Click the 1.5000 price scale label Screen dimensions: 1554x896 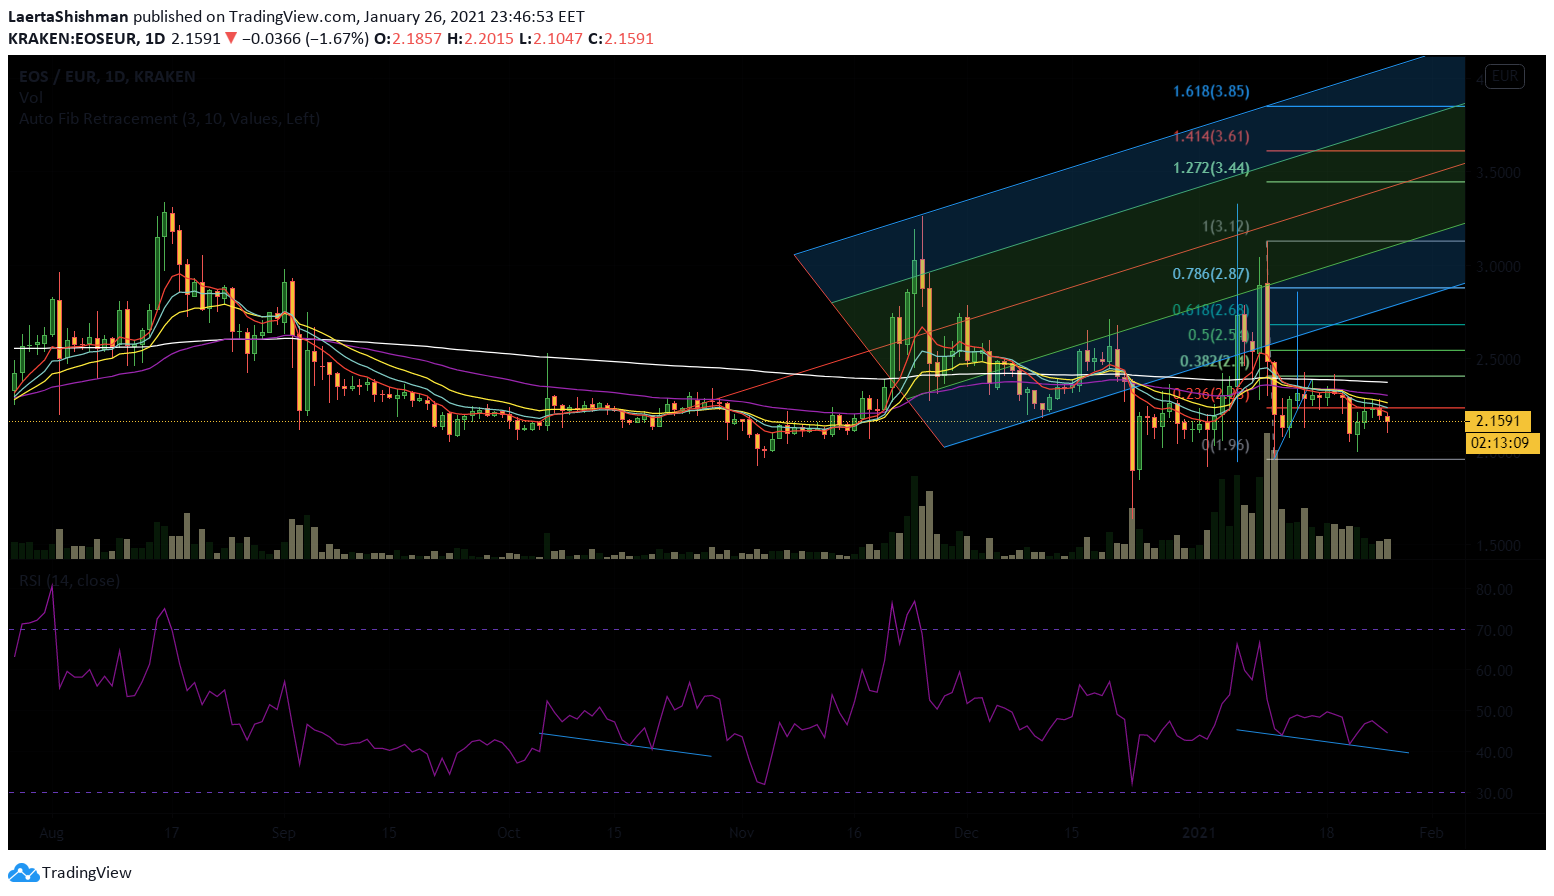coord(1498,547)
